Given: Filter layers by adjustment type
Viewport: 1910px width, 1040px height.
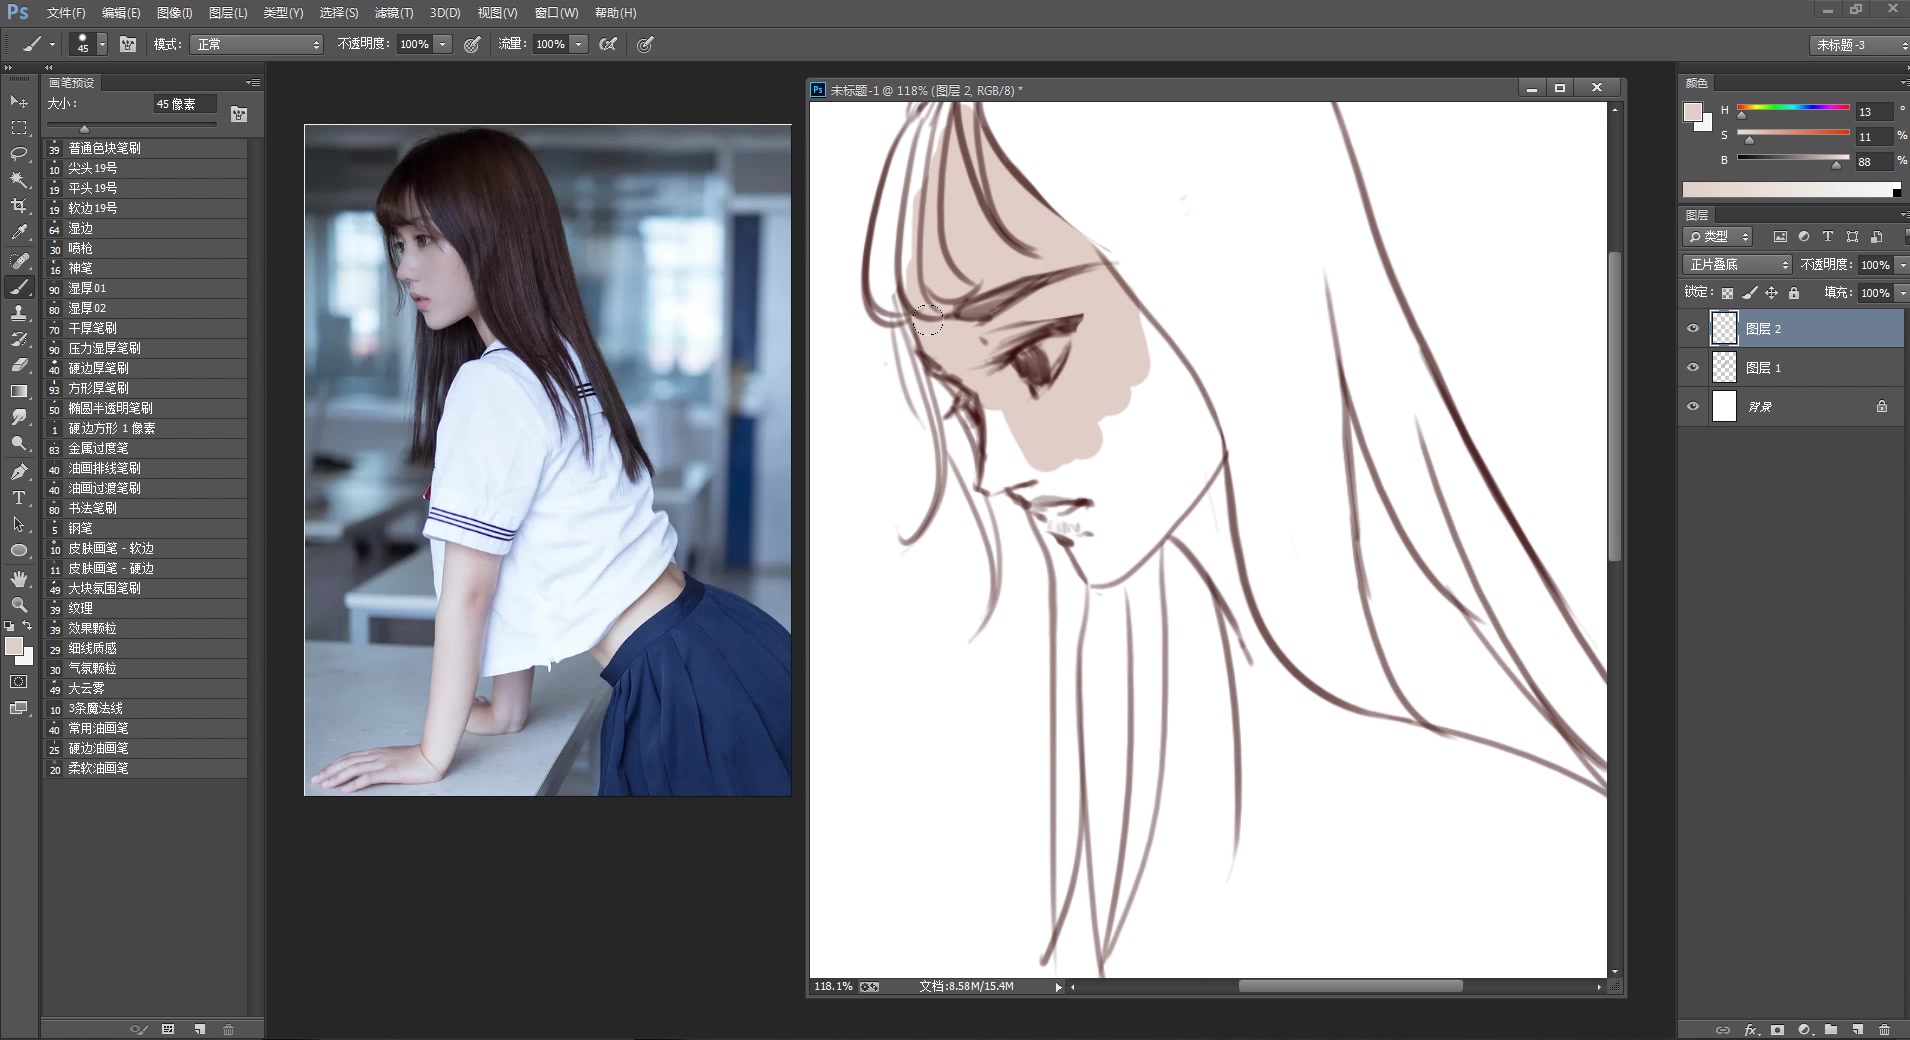Looking at the screenshot, I should tap(1804, 237).
